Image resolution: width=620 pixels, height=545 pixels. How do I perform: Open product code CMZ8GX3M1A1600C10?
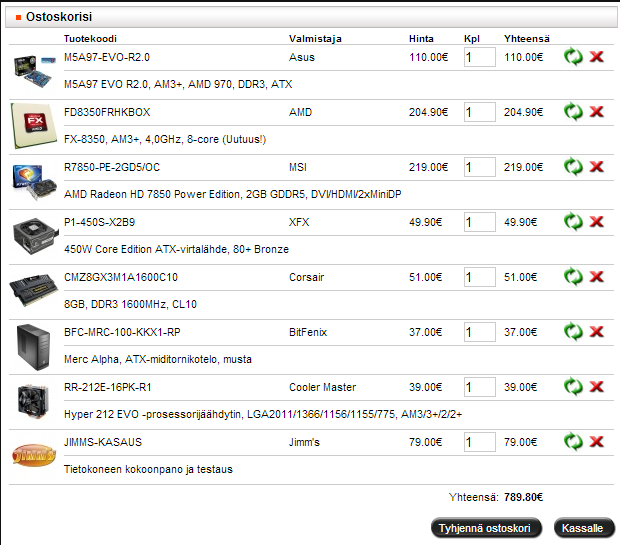pos(121,277)
